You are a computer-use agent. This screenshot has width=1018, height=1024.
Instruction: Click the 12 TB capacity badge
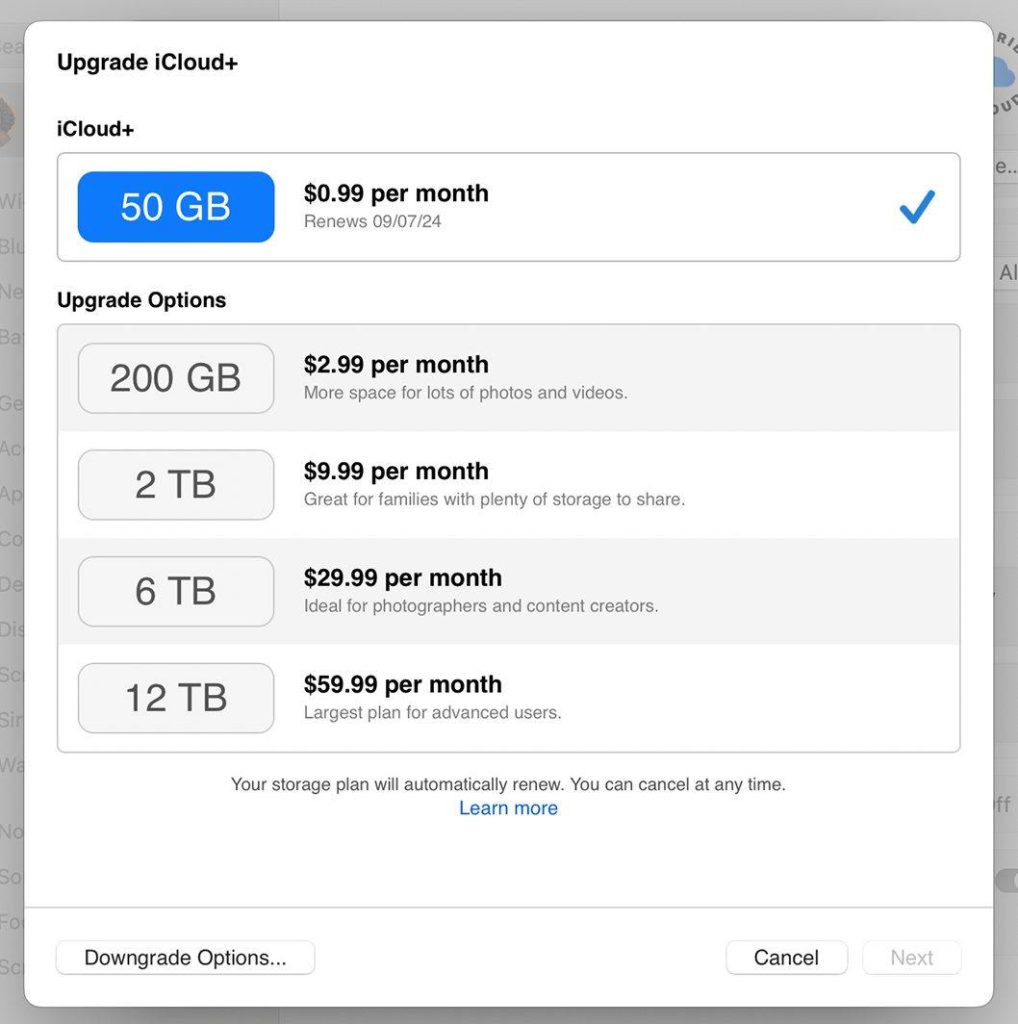(x=175, y=698)
